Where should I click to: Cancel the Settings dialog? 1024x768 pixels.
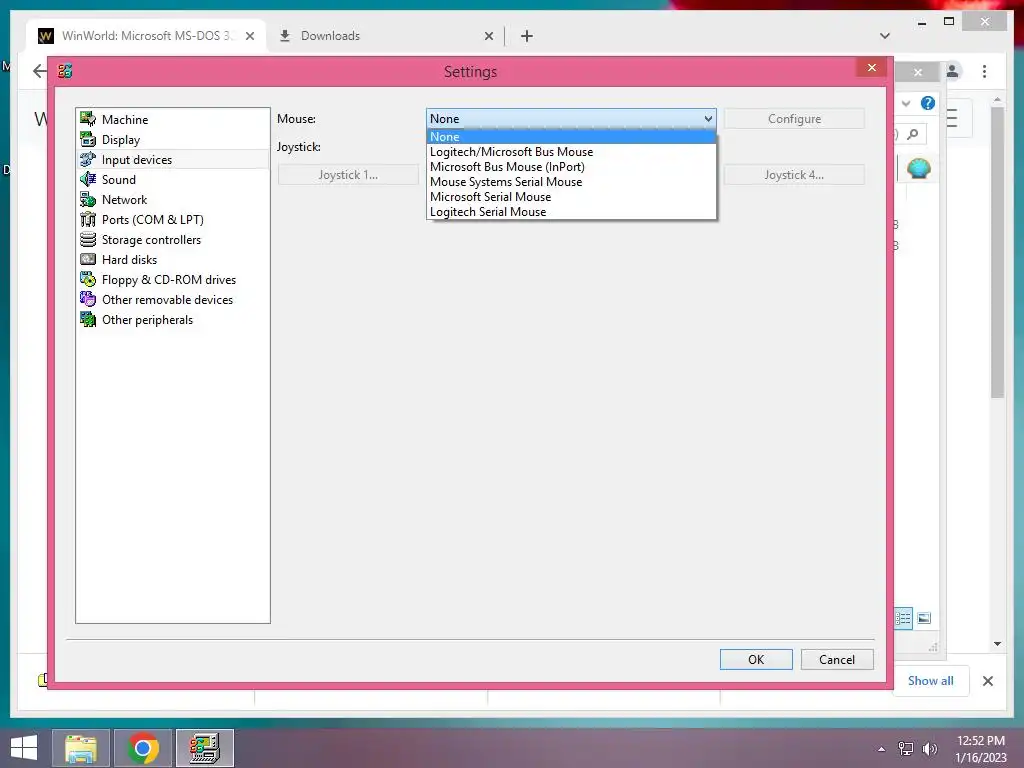[x=837, y=660]
